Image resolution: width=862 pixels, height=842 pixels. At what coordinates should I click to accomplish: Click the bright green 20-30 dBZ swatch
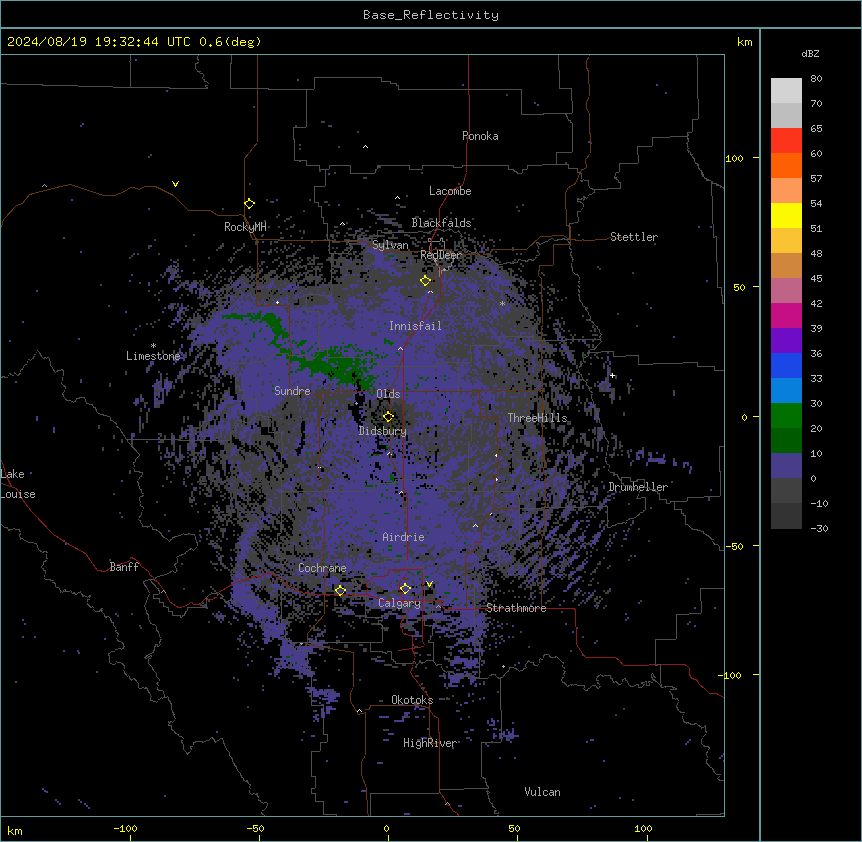[x=786, y=416]
